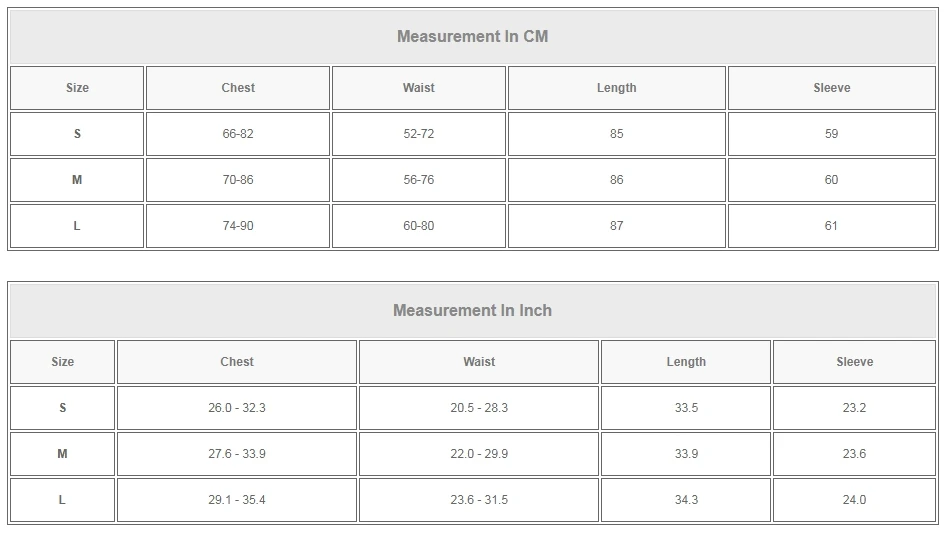Image resolution: width=947 pixels, height=536 pixels.
Task: Select the Waist header in CM table
Action: pos(419,88)
